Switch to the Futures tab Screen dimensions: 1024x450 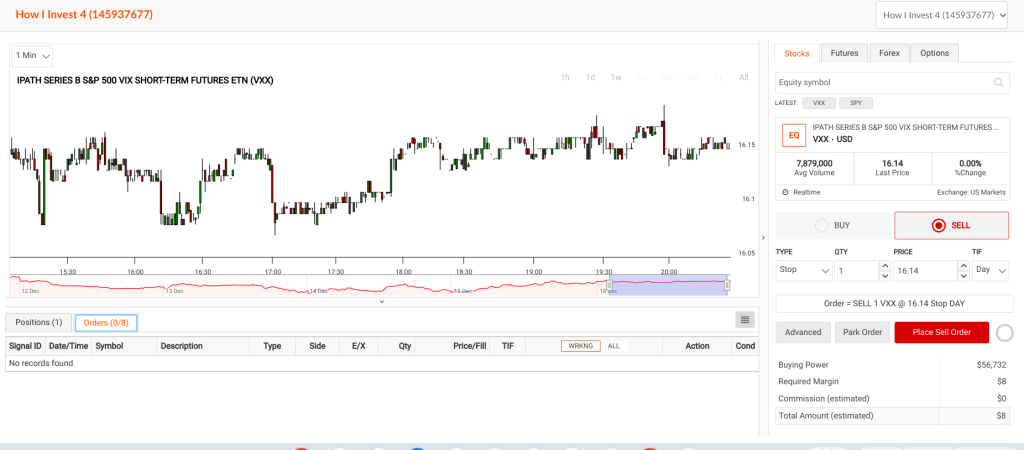(x=844, y=53)
